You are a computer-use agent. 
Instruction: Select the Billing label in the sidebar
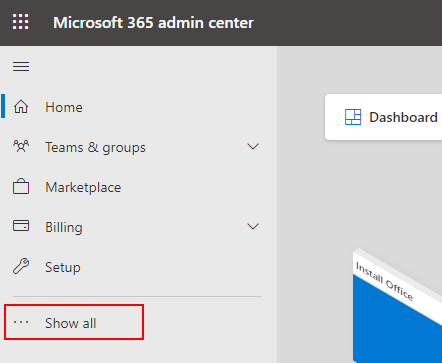click(x=64, y=227)
